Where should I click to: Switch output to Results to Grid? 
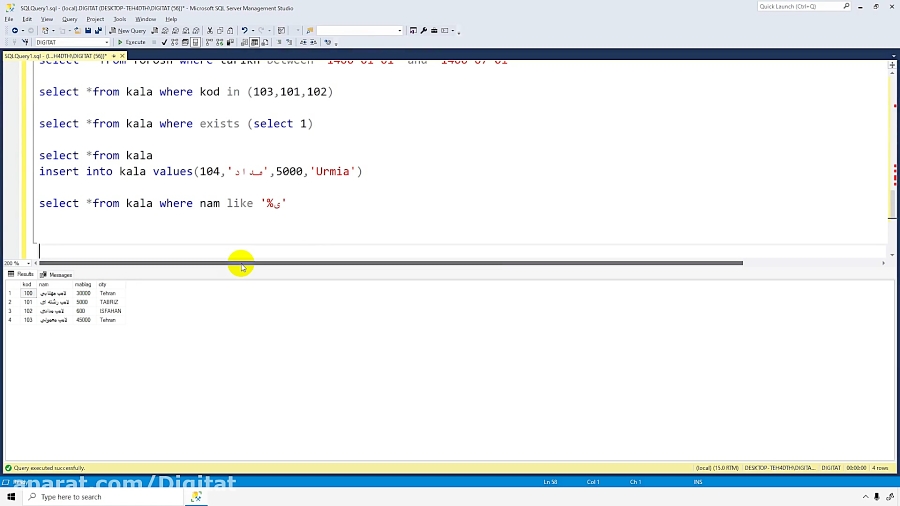[x=254, y=42]
